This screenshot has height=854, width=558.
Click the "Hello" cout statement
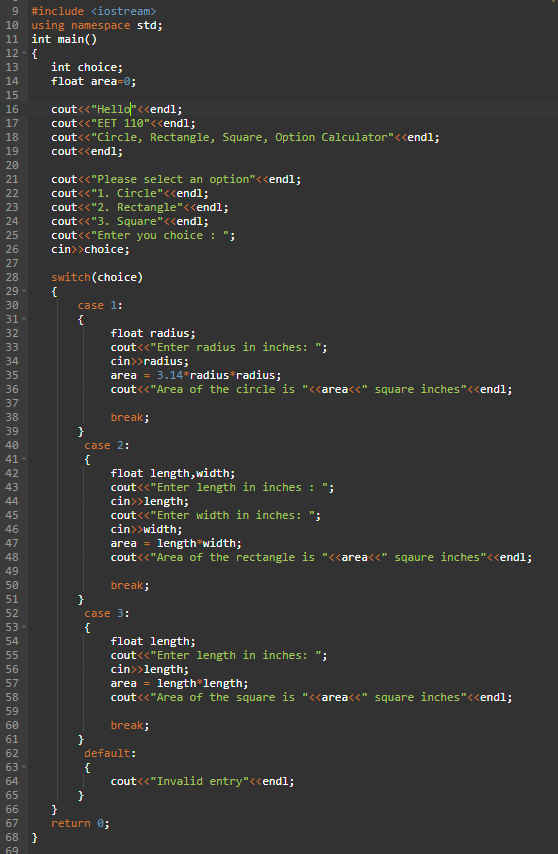pyautogui.click(x=117, y=109)
